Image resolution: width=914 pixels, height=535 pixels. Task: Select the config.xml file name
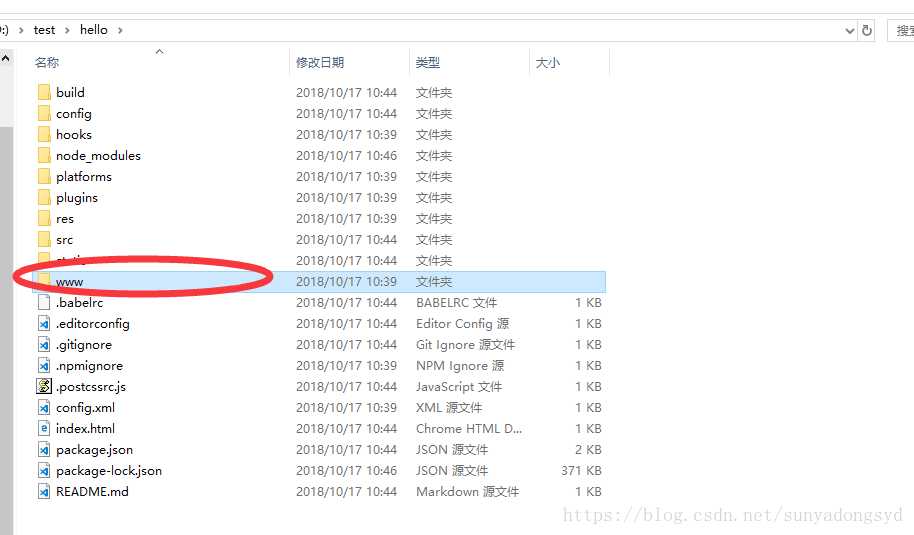86,407
